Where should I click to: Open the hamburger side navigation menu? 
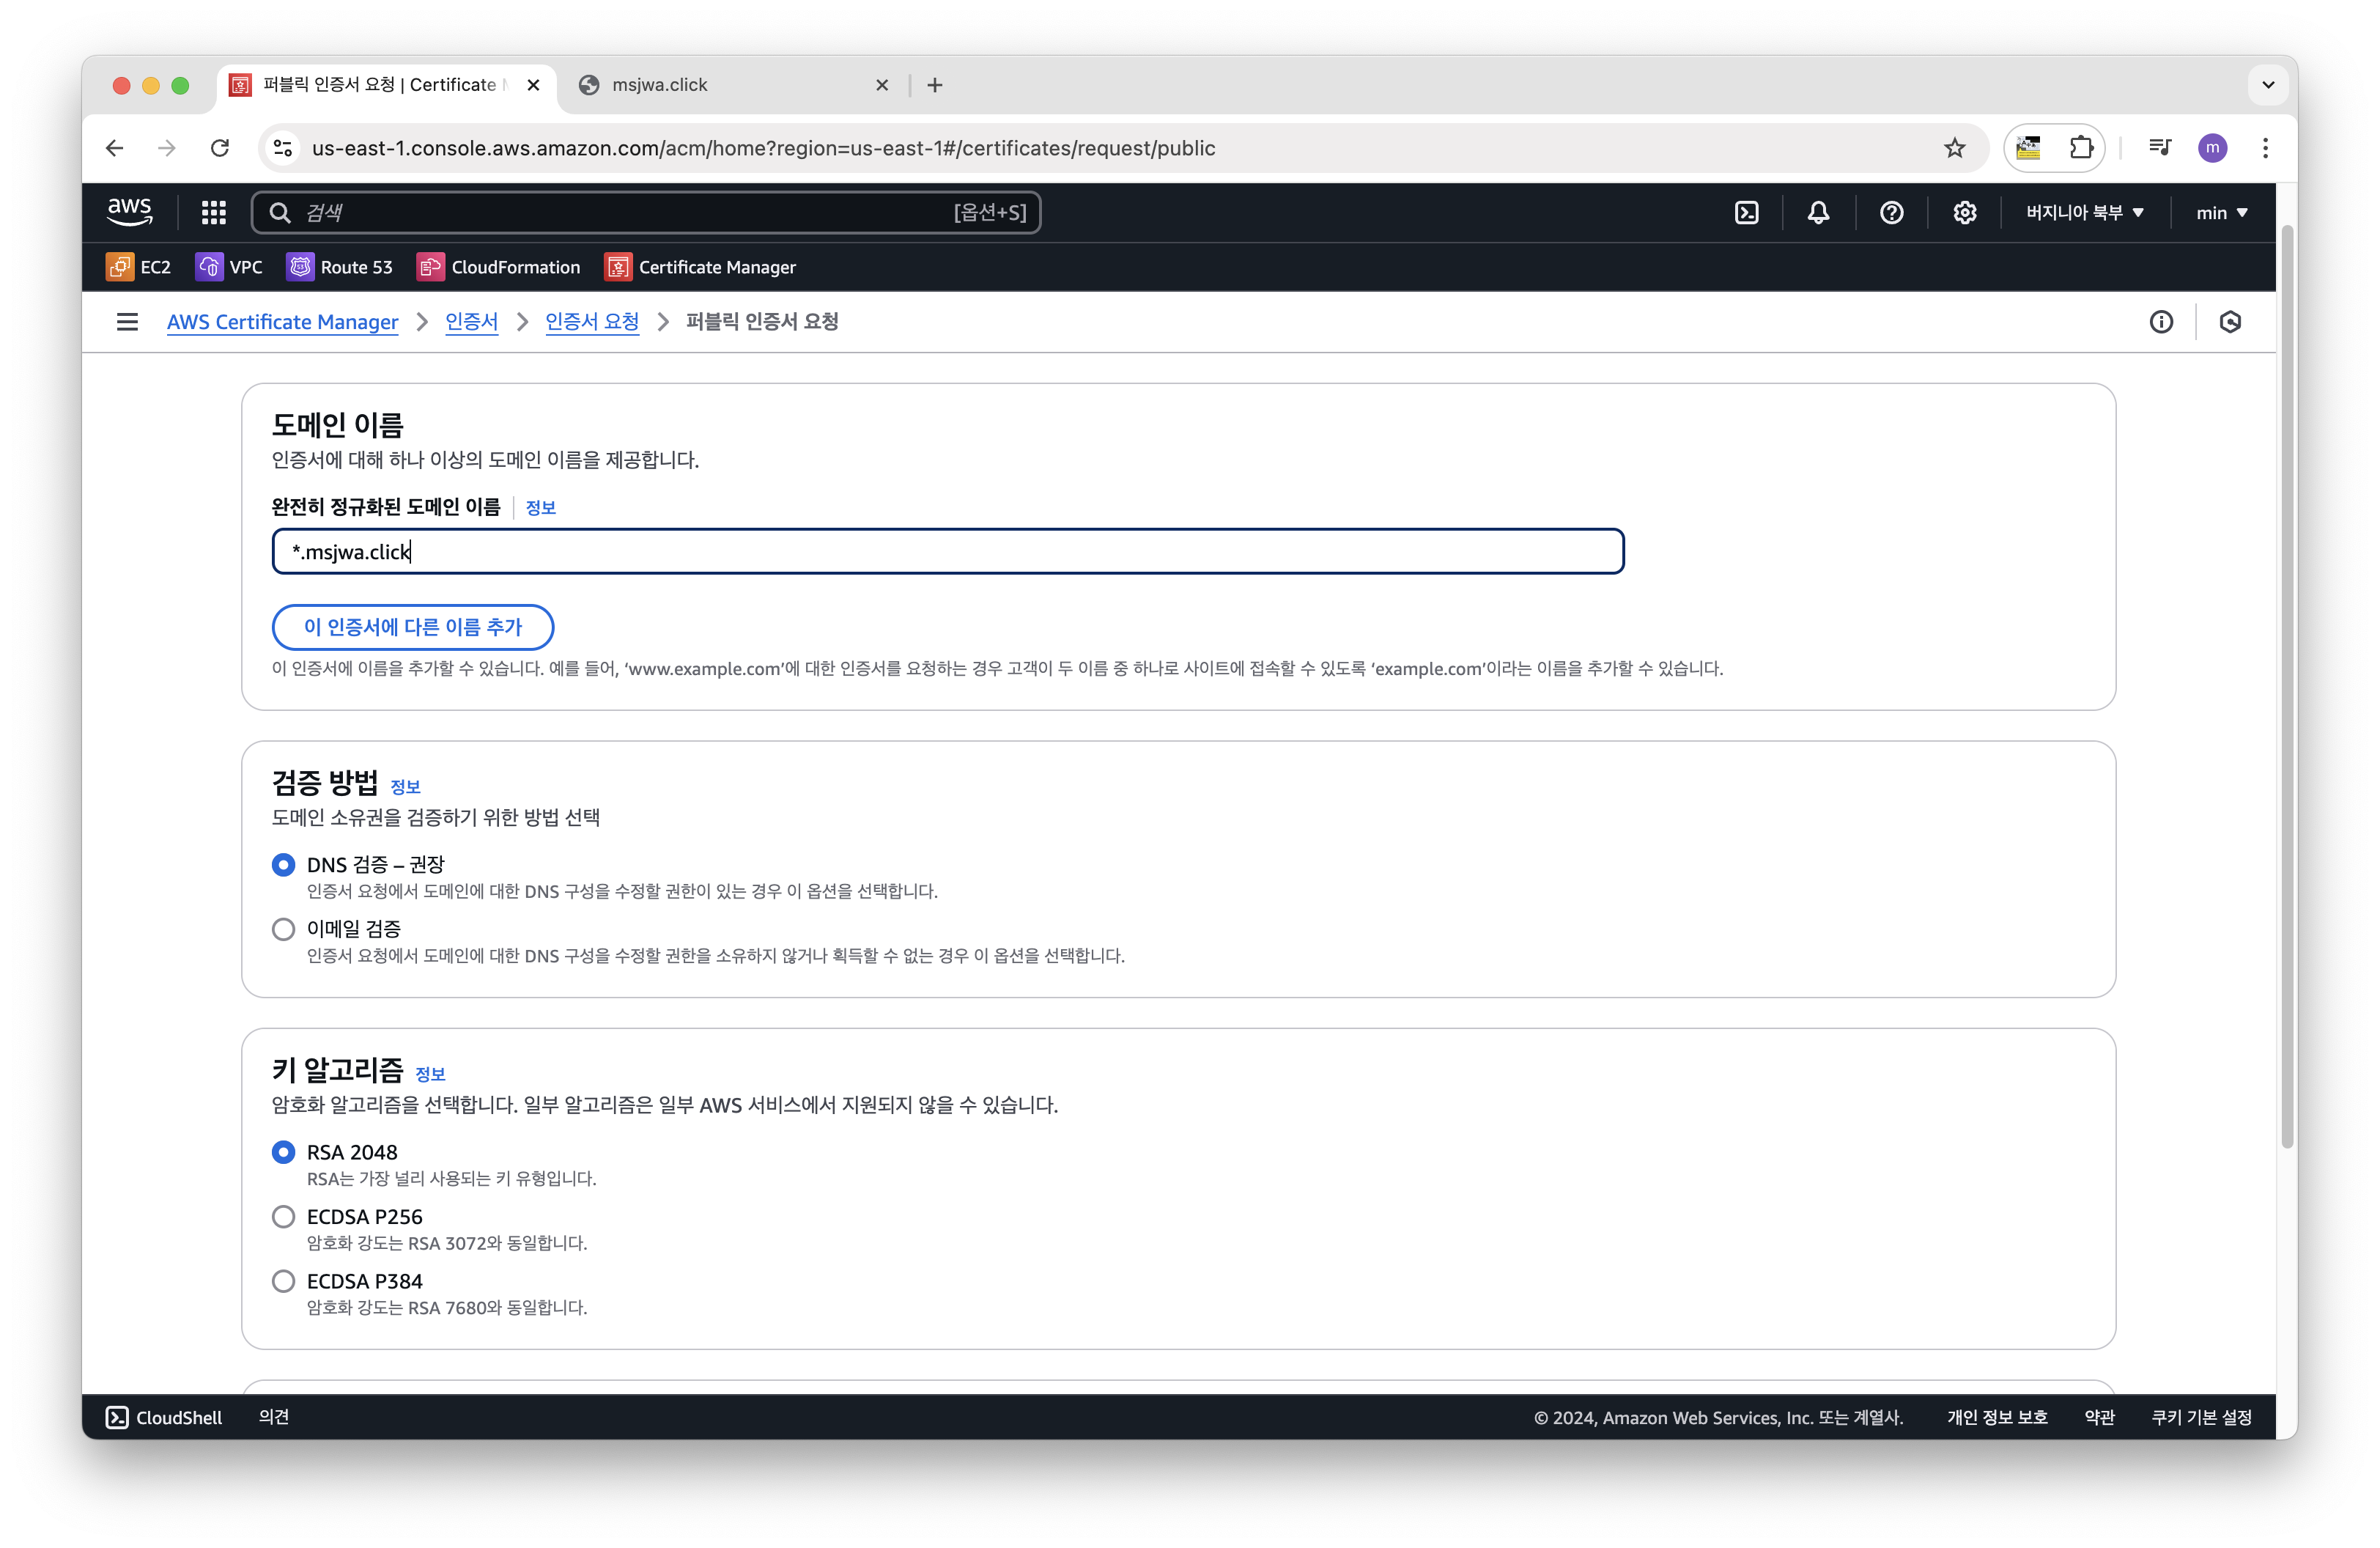pos(127,322)
